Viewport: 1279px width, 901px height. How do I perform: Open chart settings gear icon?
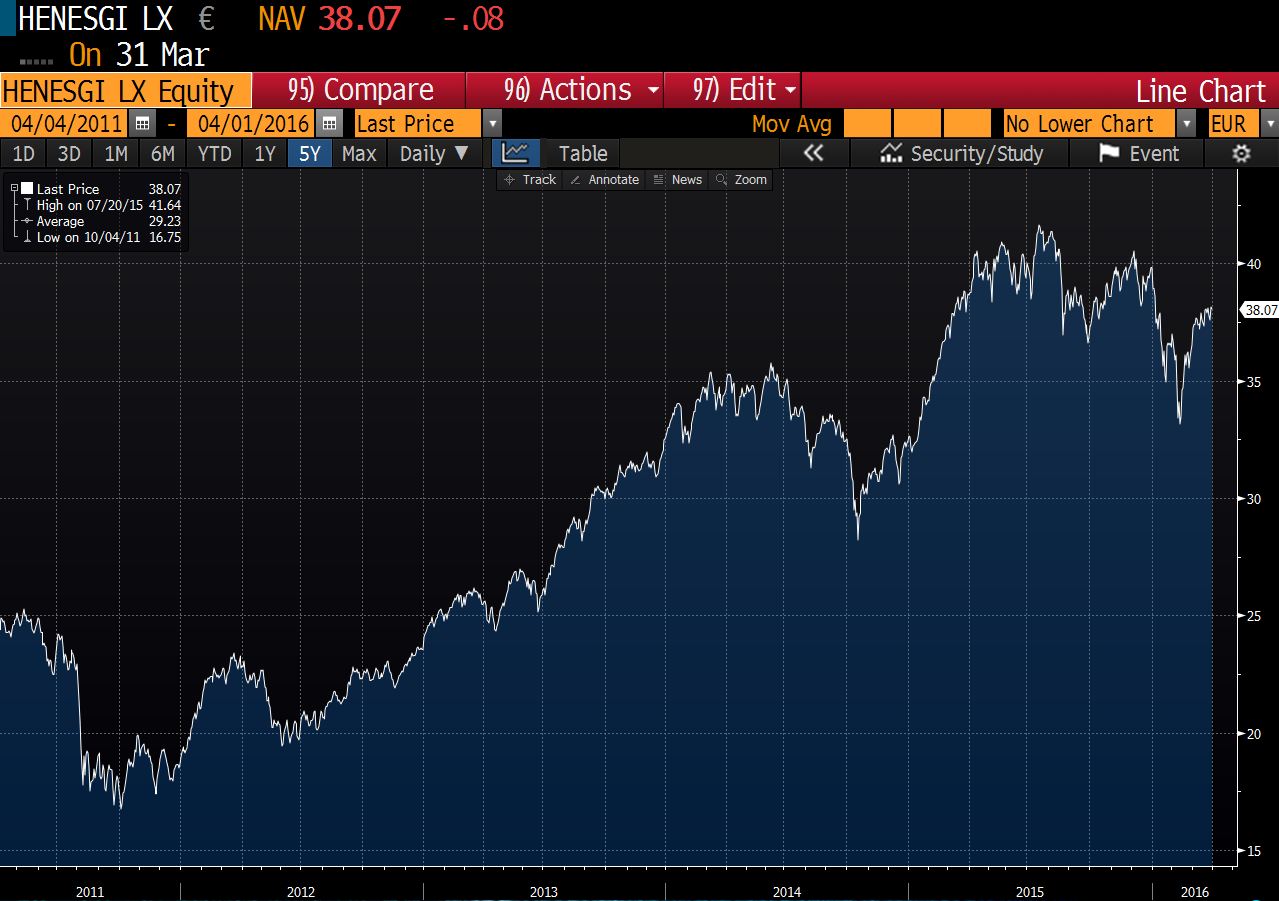coord(1241,153)
